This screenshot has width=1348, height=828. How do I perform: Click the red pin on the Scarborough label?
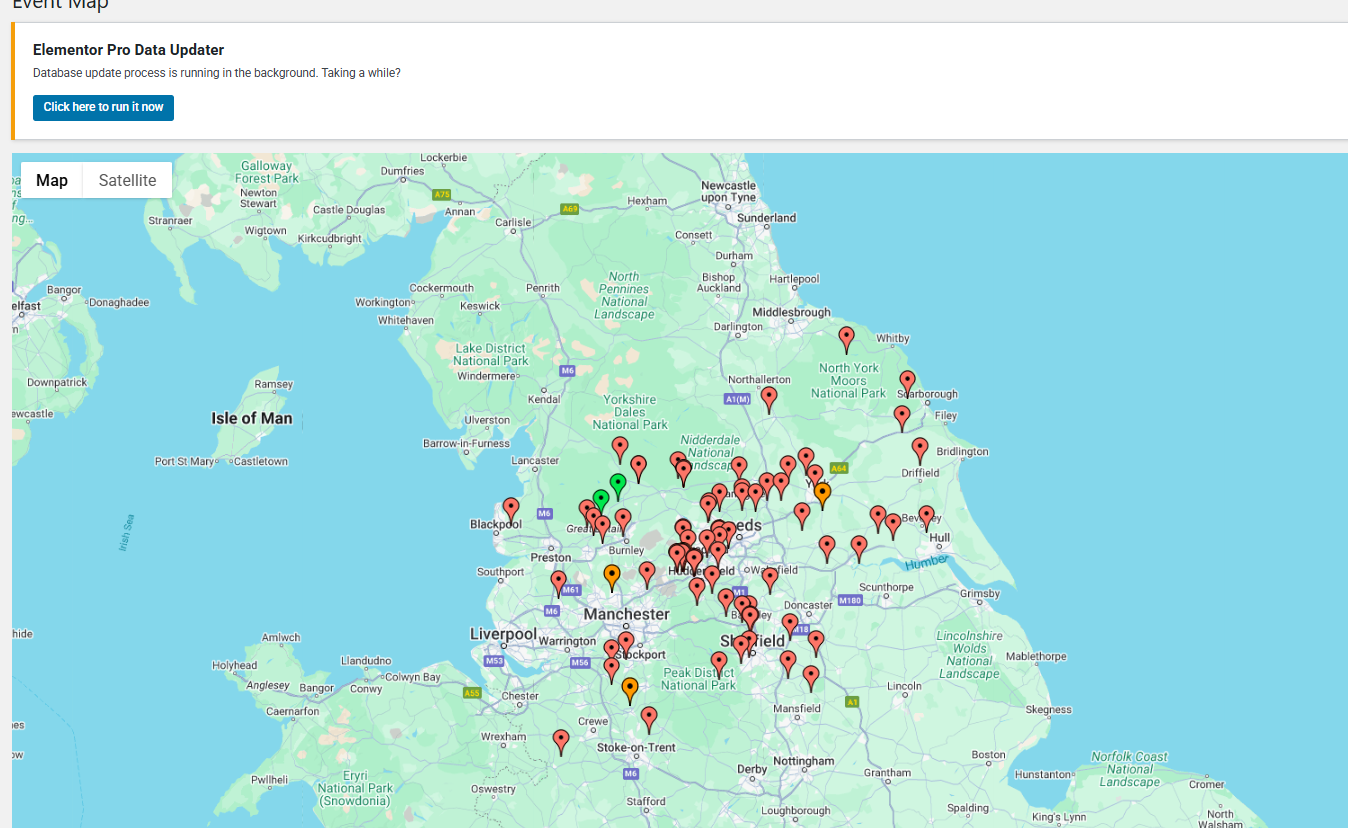[907, 384]
